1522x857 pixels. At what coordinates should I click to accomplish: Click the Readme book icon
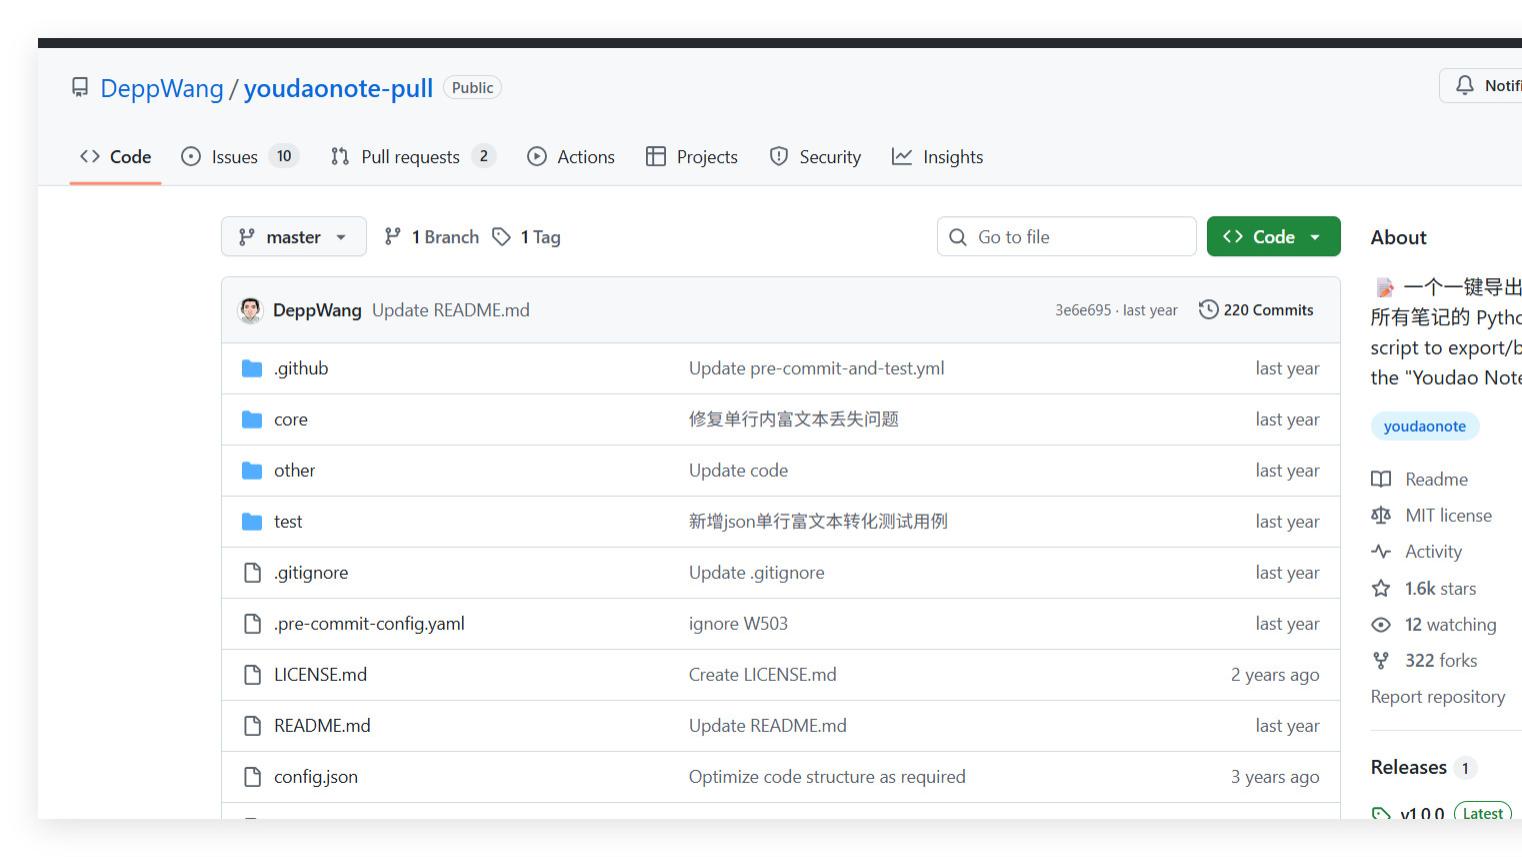[1383, 479]
